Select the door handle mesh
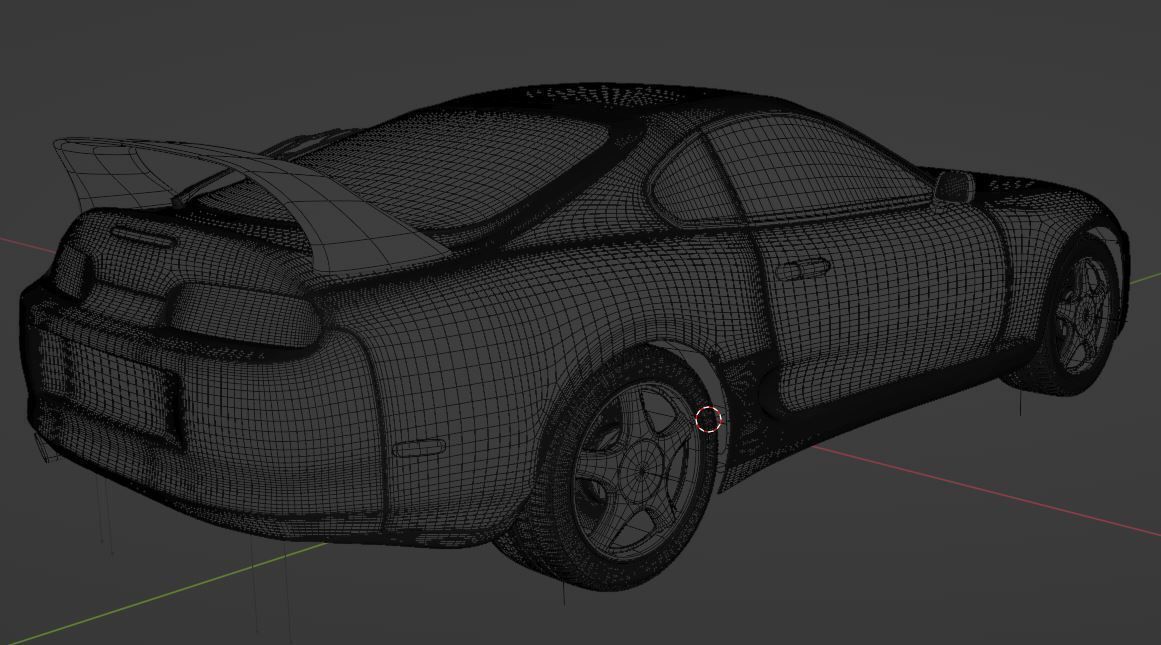The height and width of the screenshot is (645, 1161). (x=803, y=269)
